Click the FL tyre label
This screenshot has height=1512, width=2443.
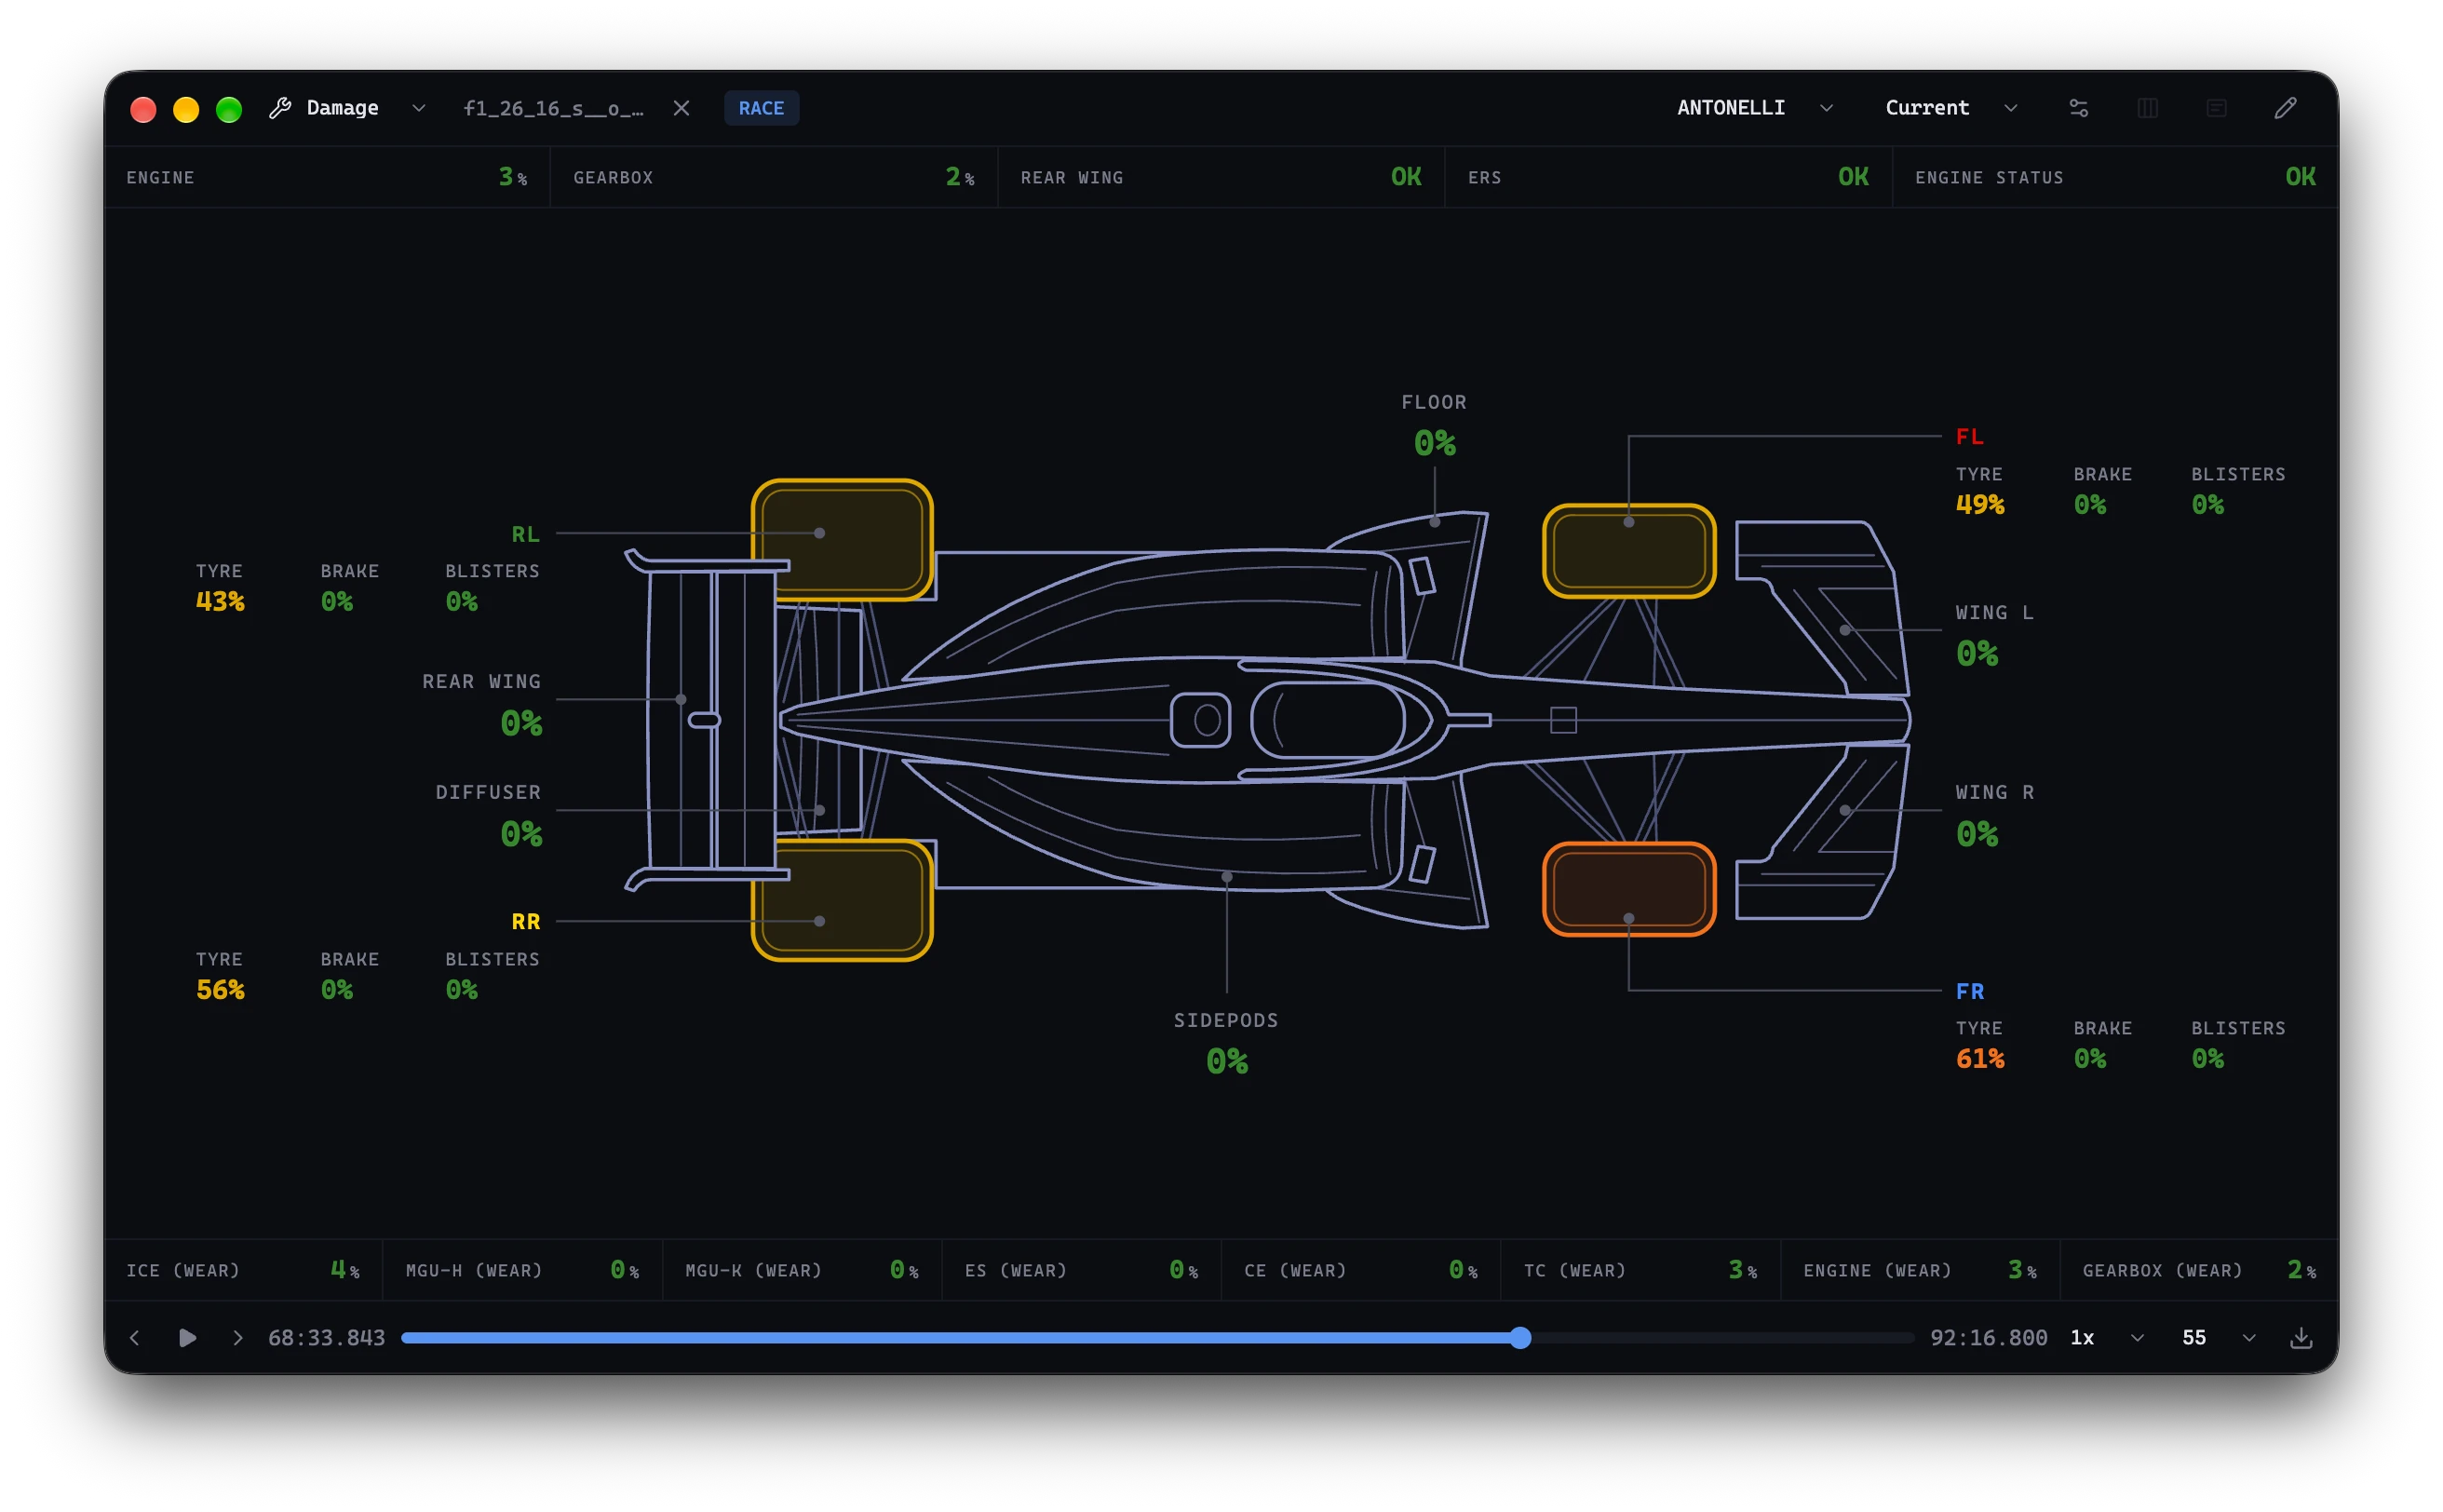click(1969, 436)
